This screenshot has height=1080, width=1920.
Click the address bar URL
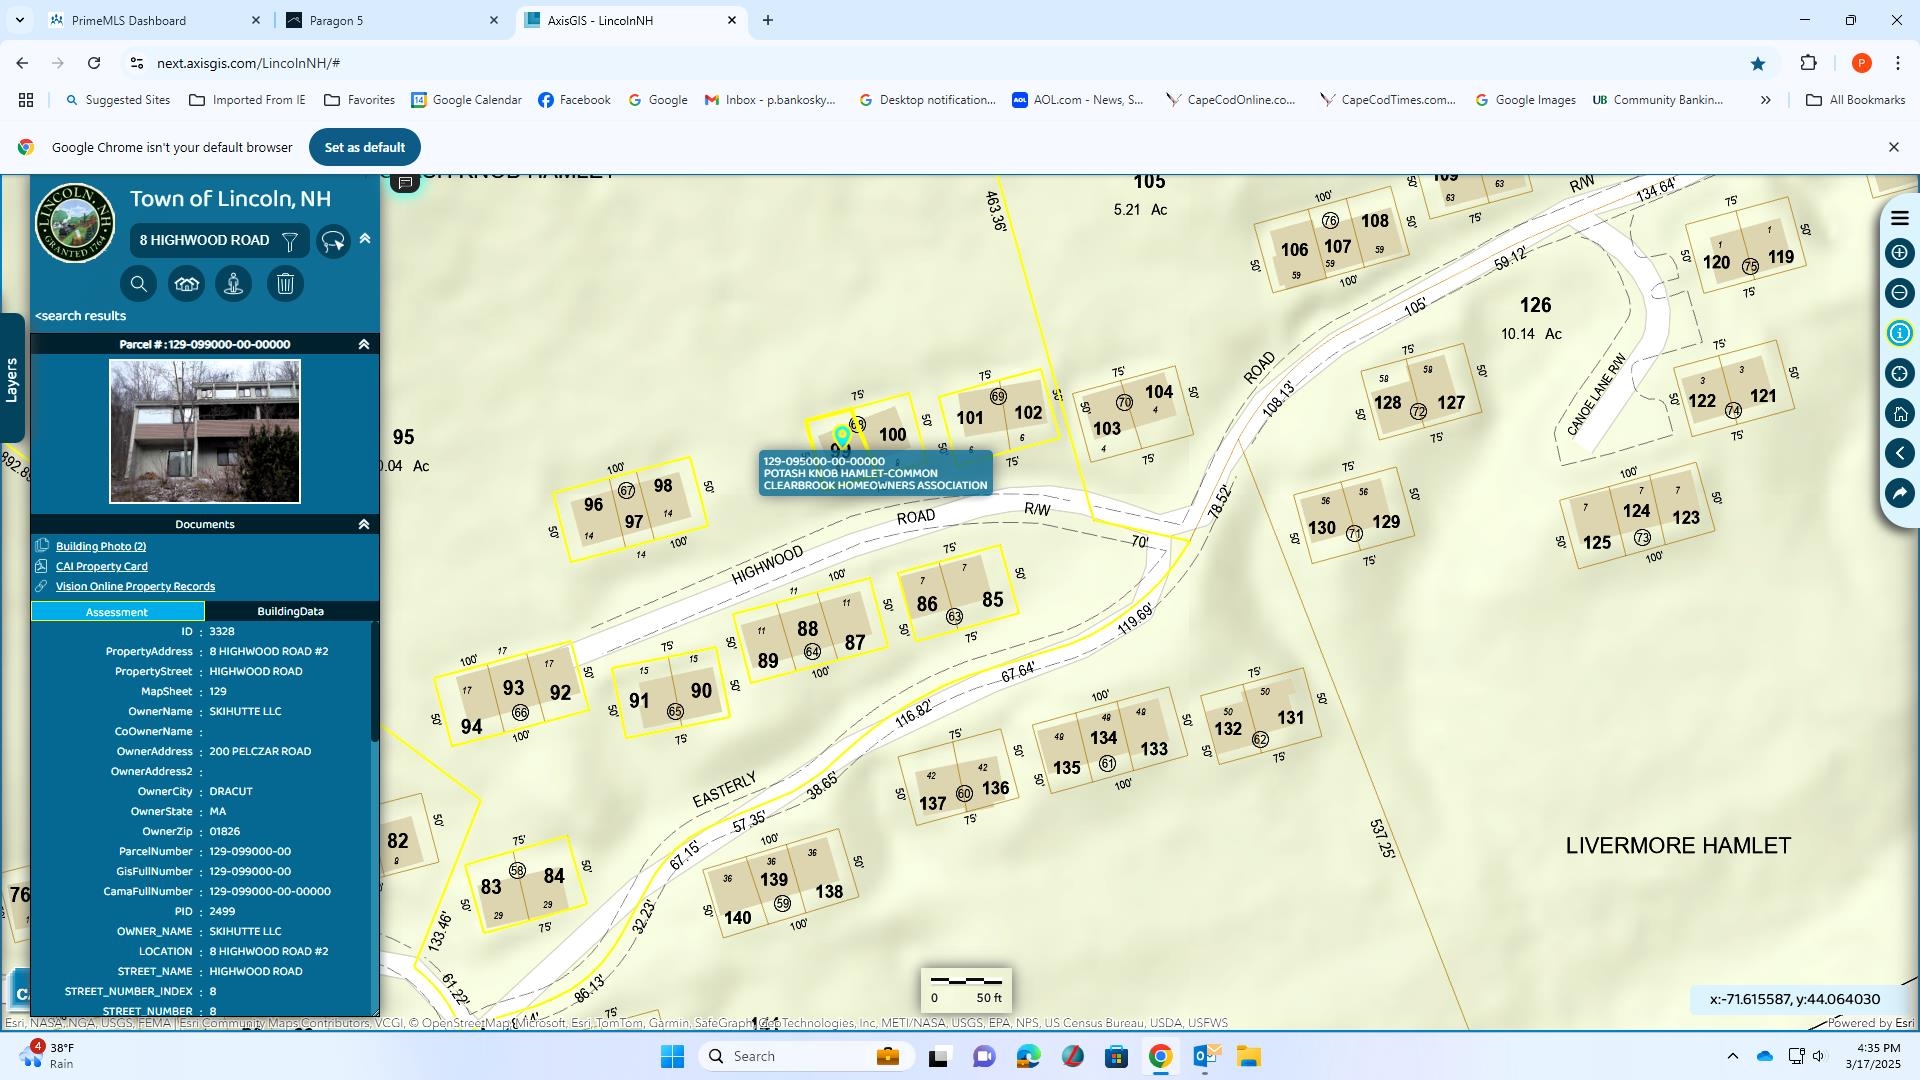tap(248, 63)
